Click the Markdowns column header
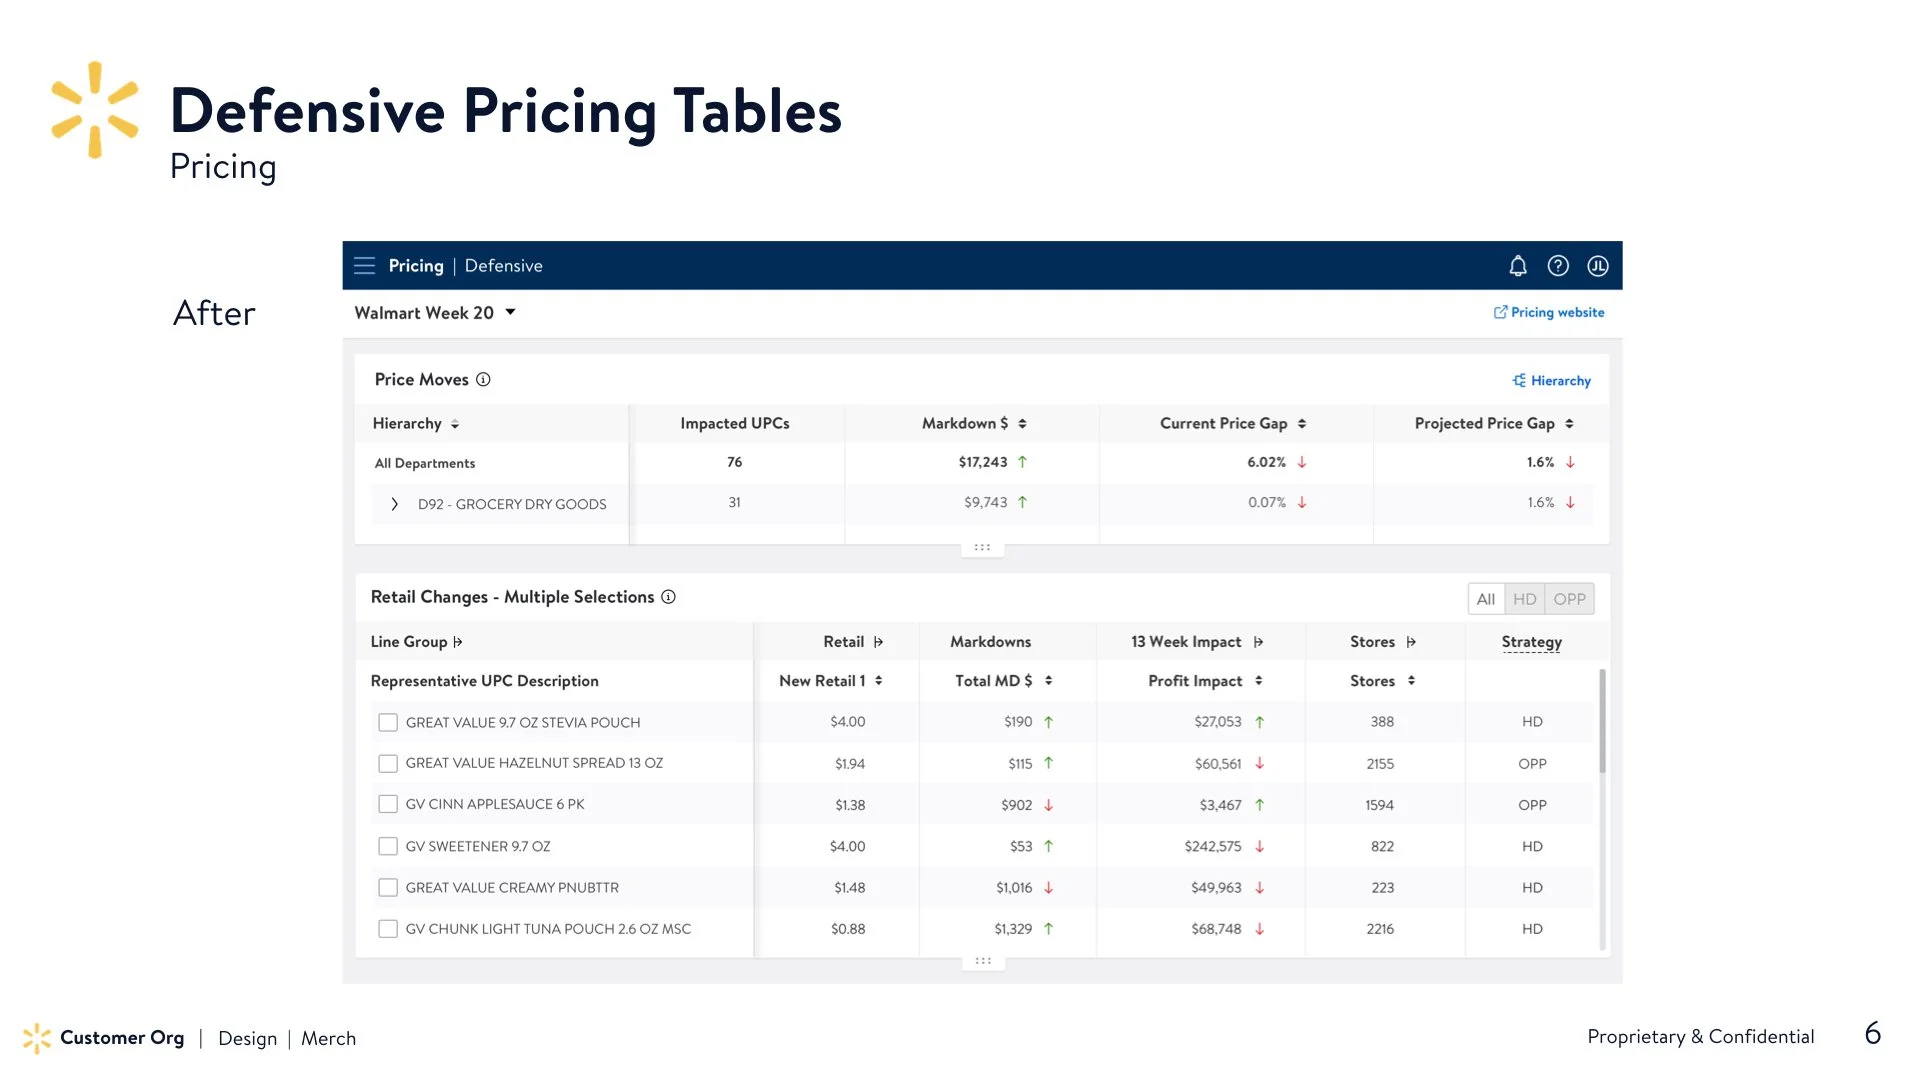 (990, 642)
